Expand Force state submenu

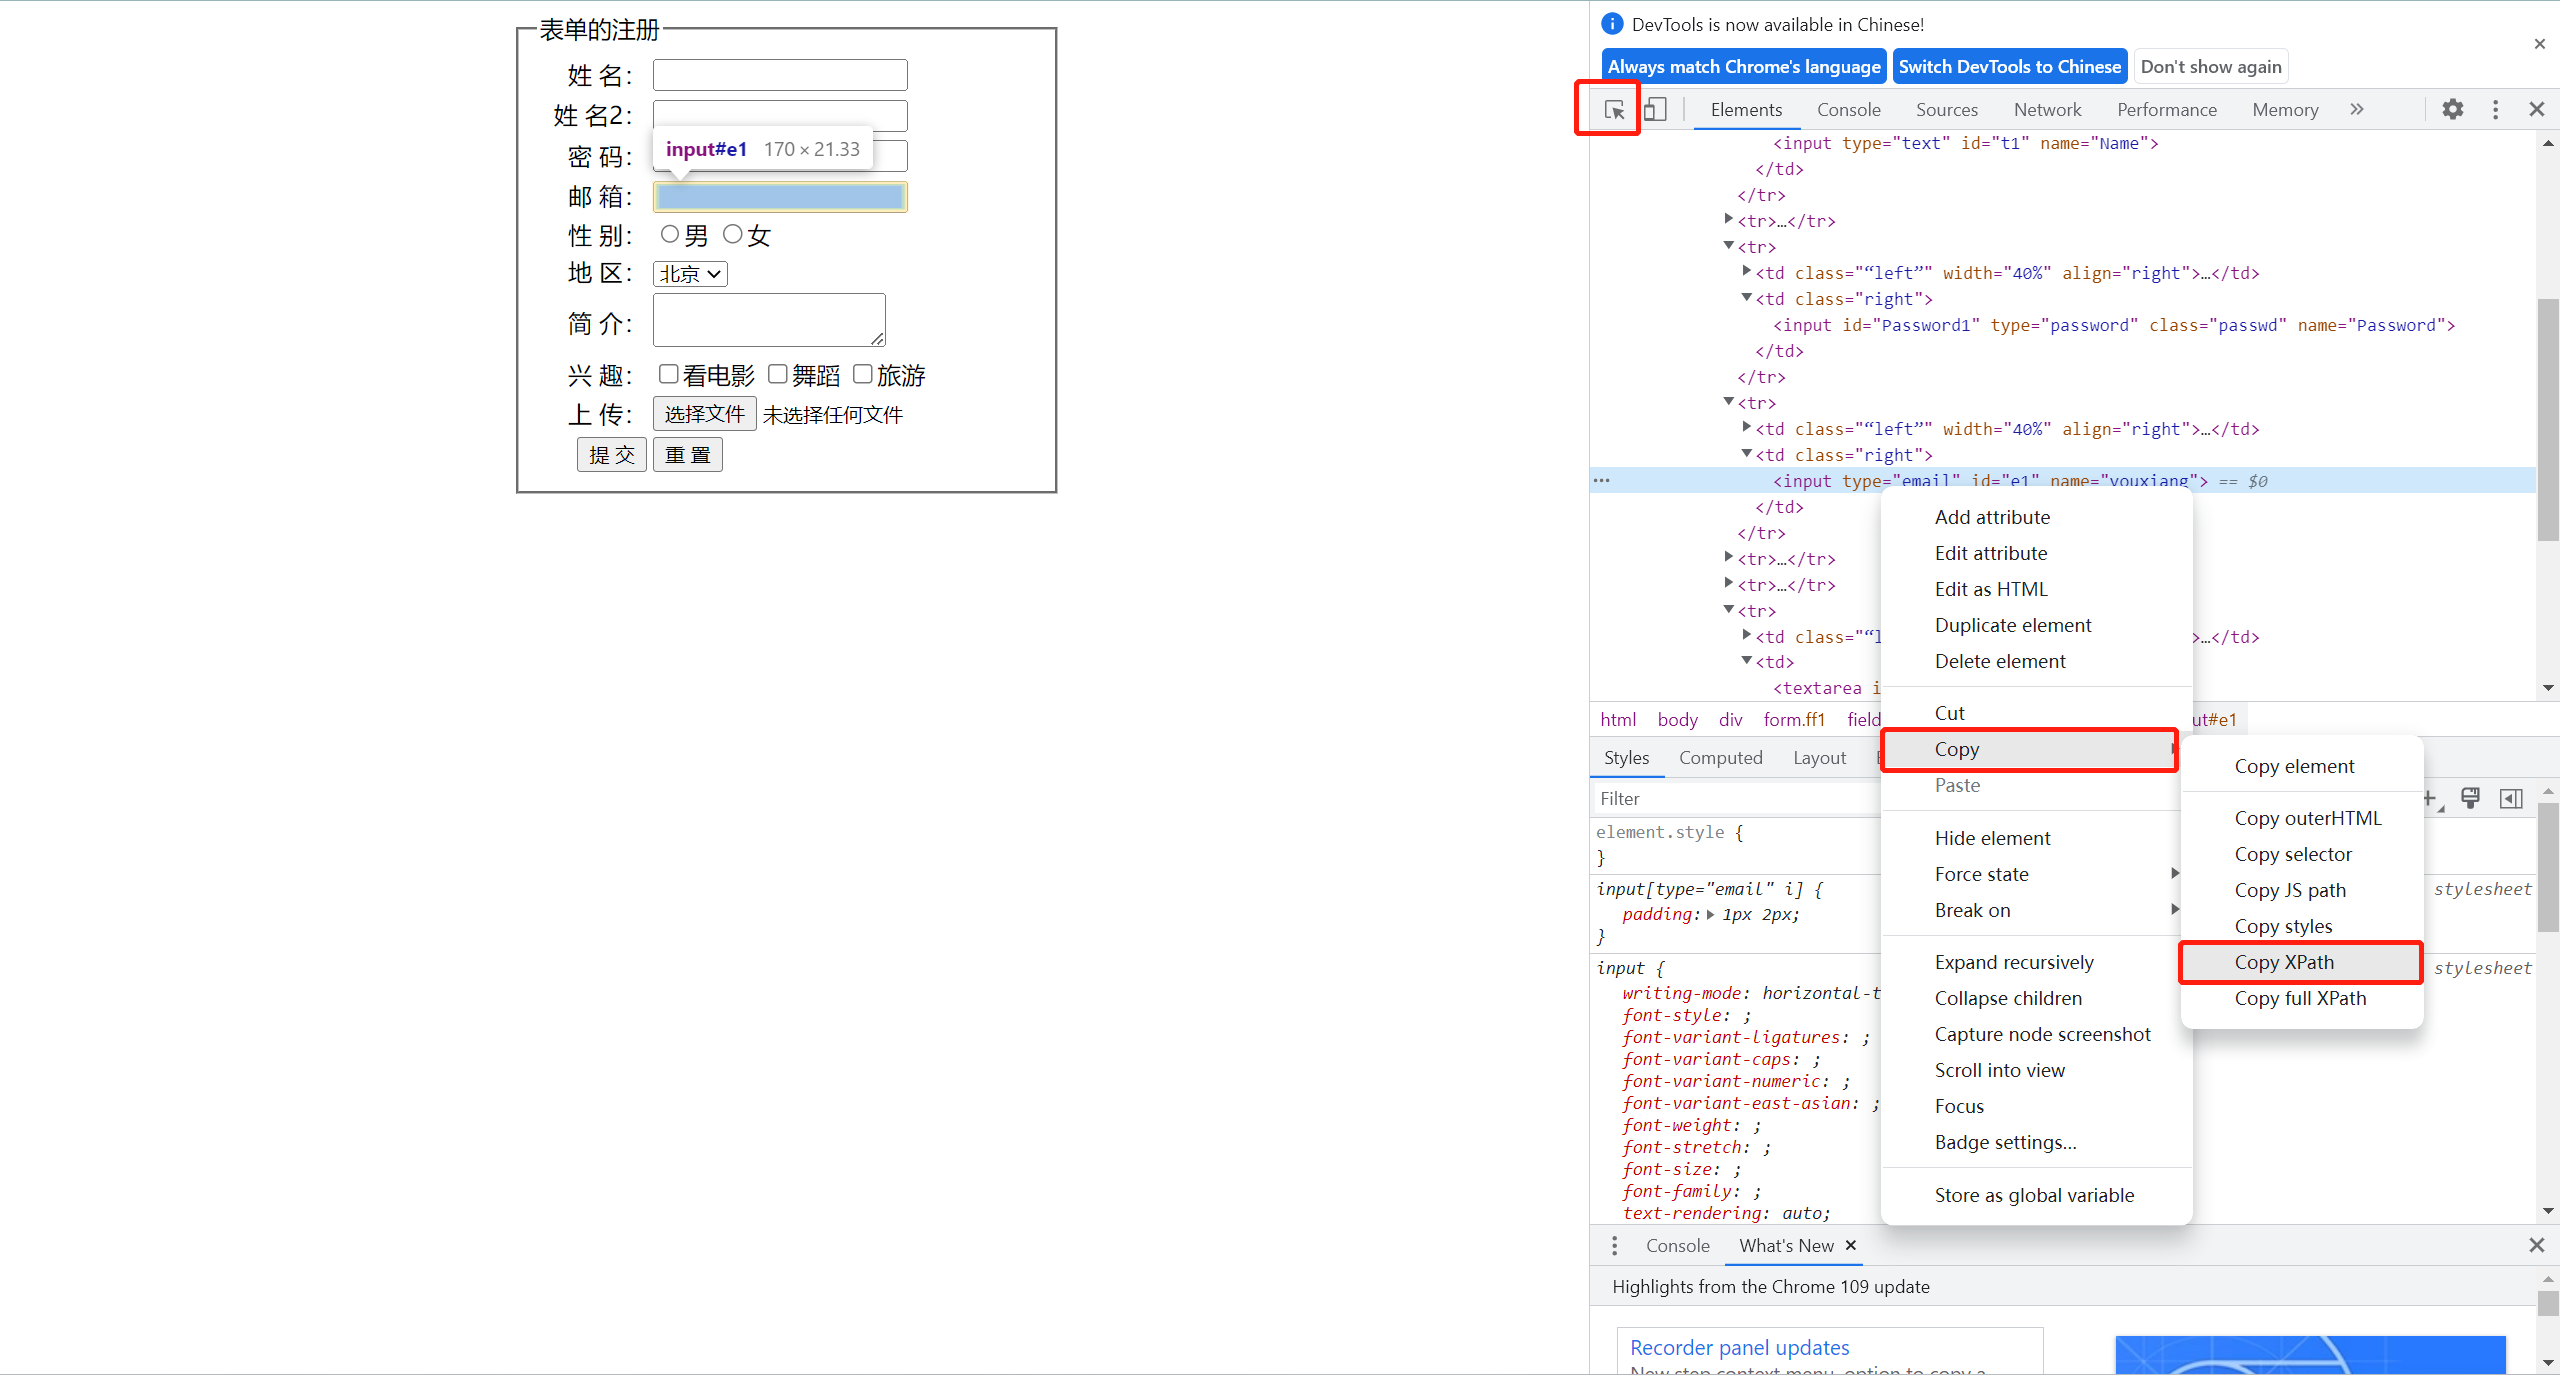[x=2175, y=874]
